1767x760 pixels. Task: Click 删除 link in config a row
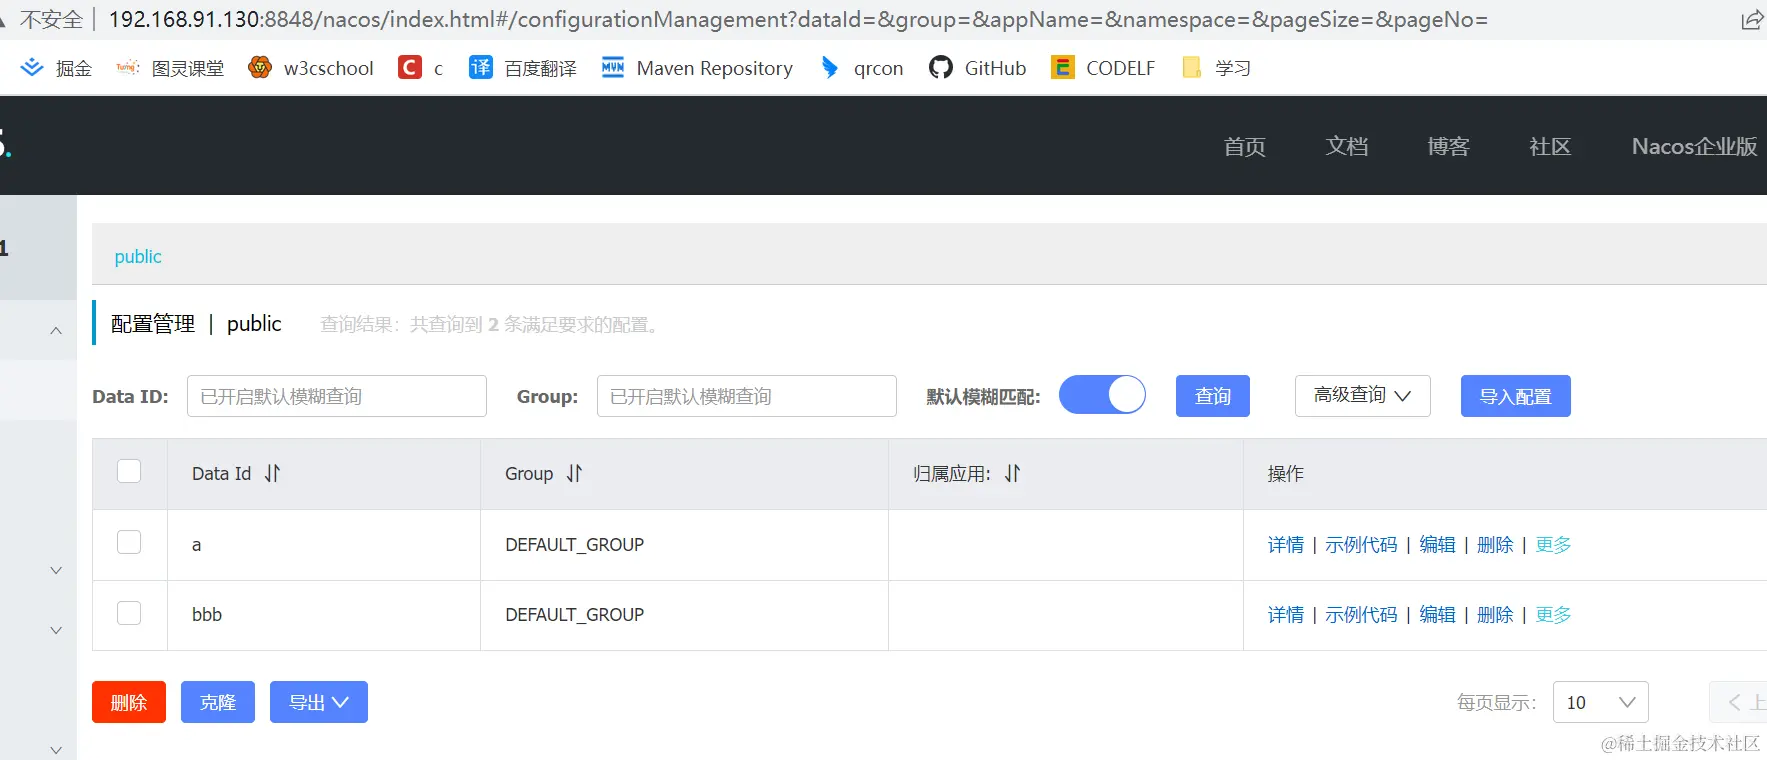[x=1495, y=545]
